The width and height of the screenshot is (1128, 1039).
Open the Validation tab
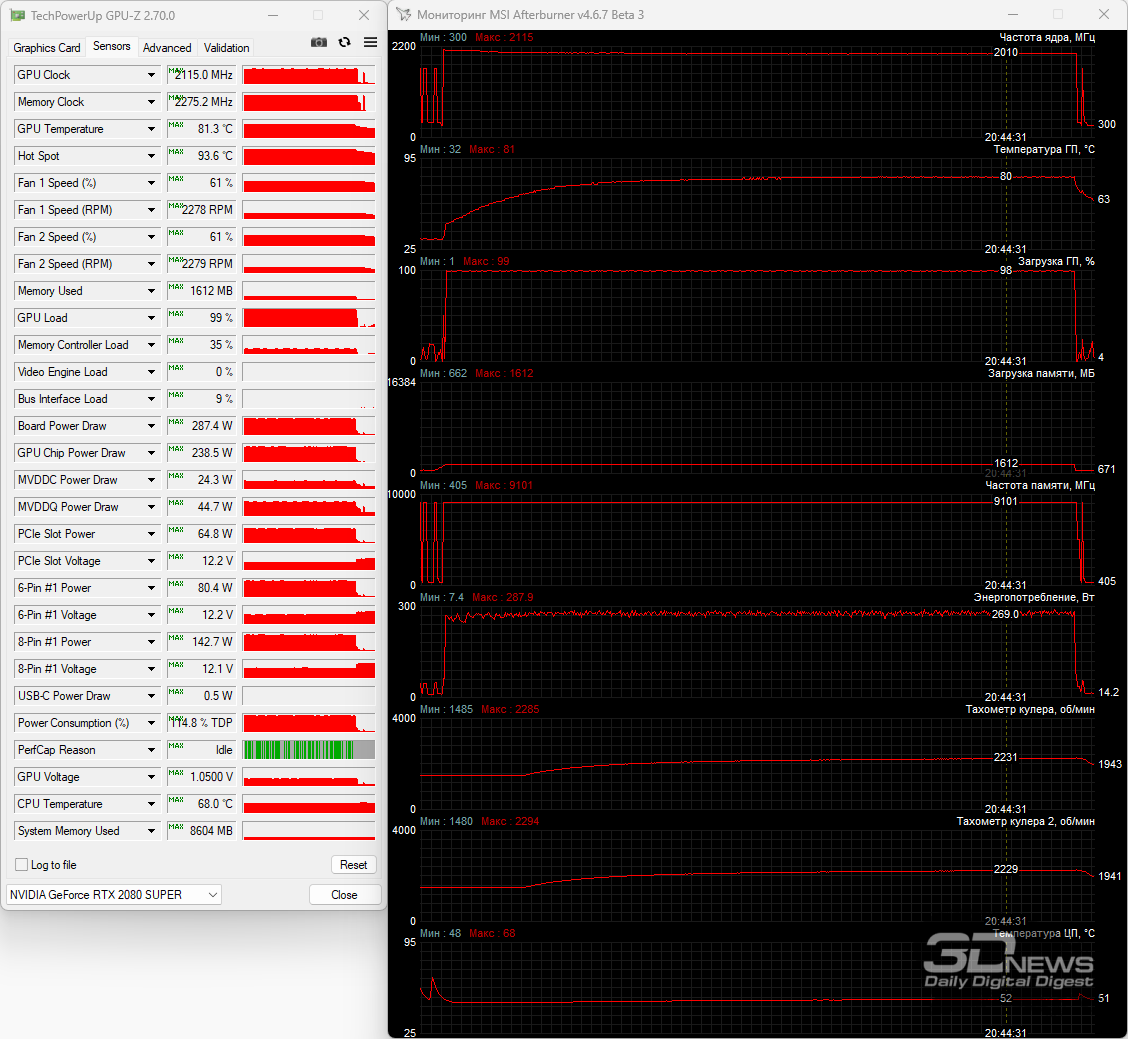(x=226, y=47)
